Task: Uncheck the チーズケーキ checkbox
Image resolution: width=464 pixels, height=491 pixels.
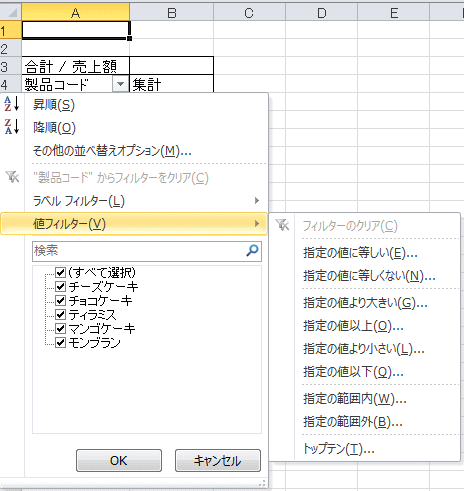Action: tap(60, 286)
